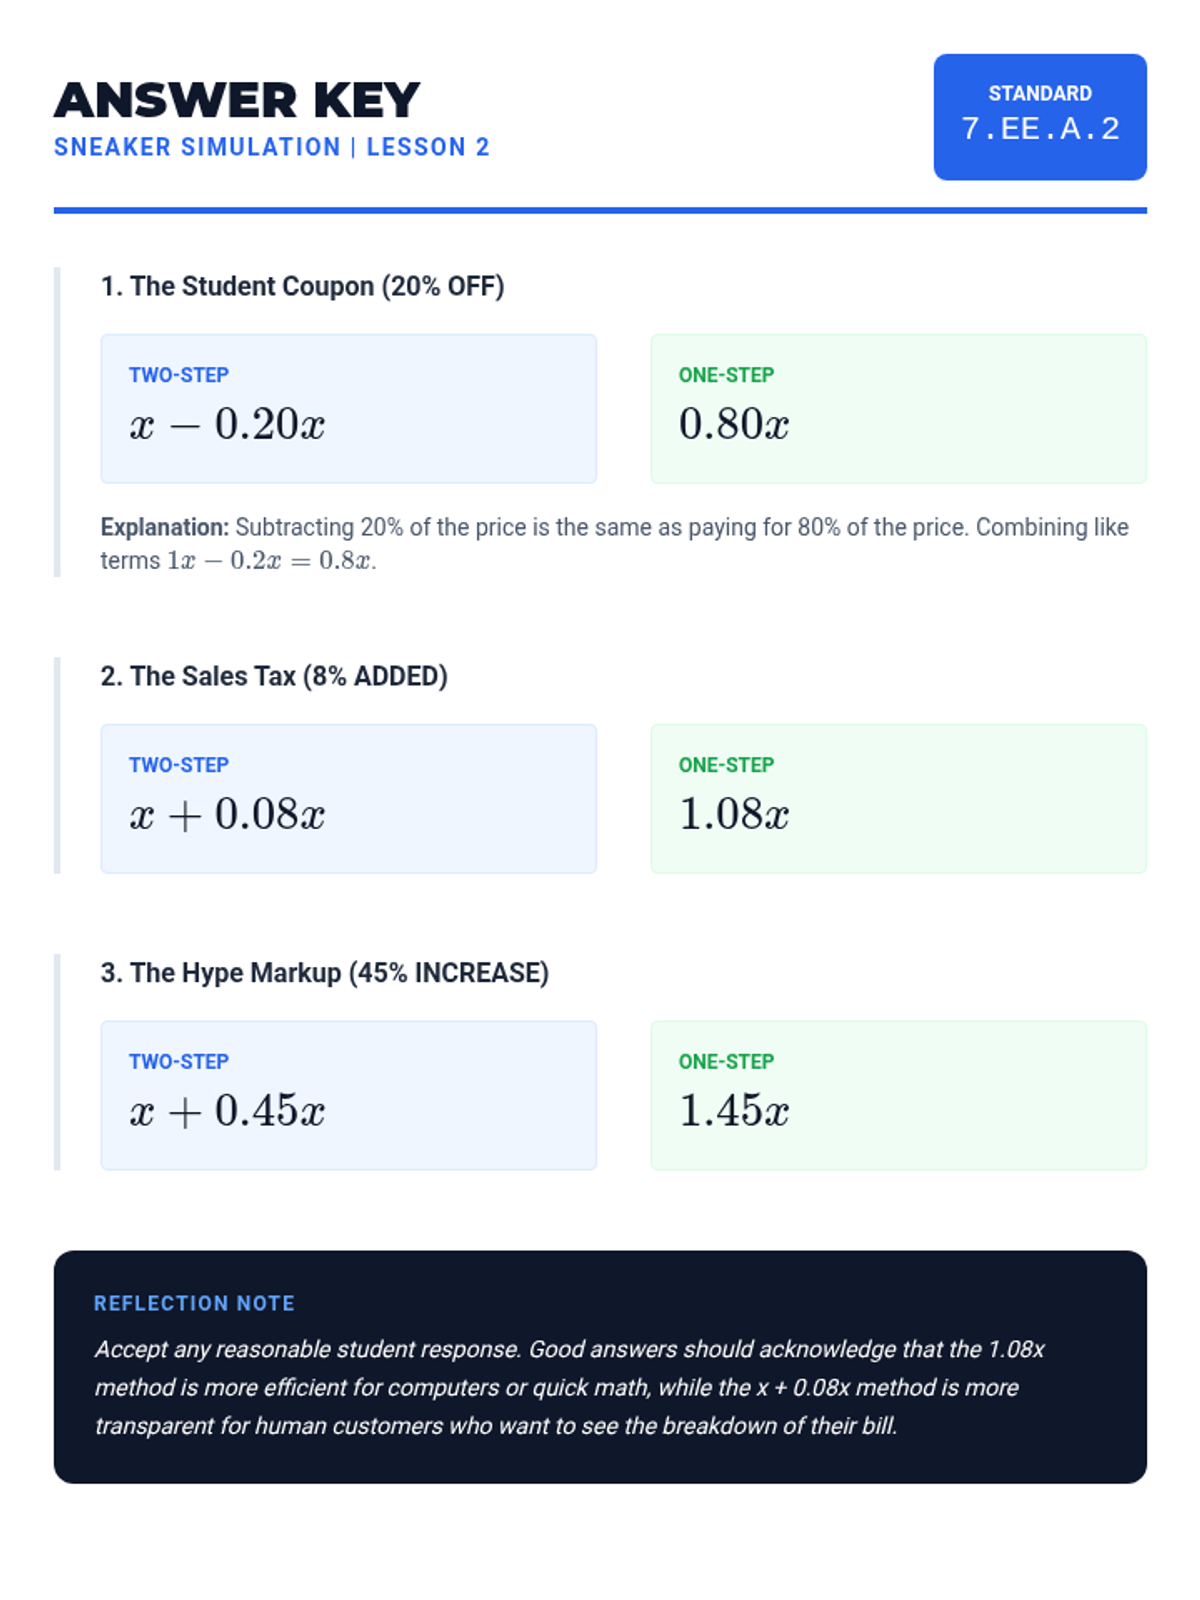This screenshot has width=1200, height=1600.
Task: Click the 1x − 0.2x = 0.8x inline equation
Action: (270, 561)
